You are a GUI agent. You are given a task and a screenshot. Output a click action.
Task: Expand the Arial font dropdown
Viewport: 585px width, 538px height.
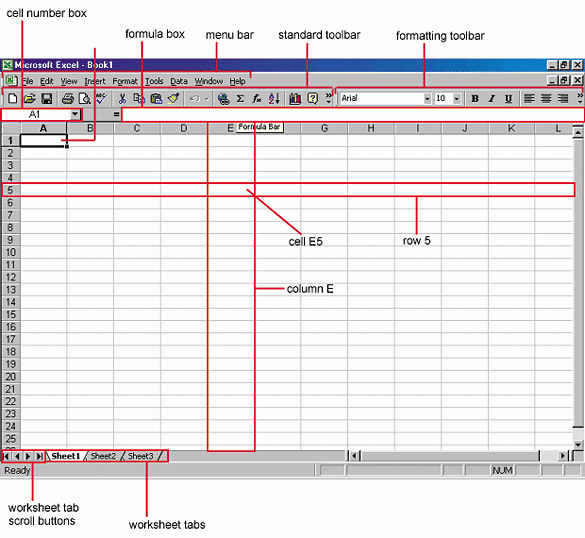coord(427,99)
